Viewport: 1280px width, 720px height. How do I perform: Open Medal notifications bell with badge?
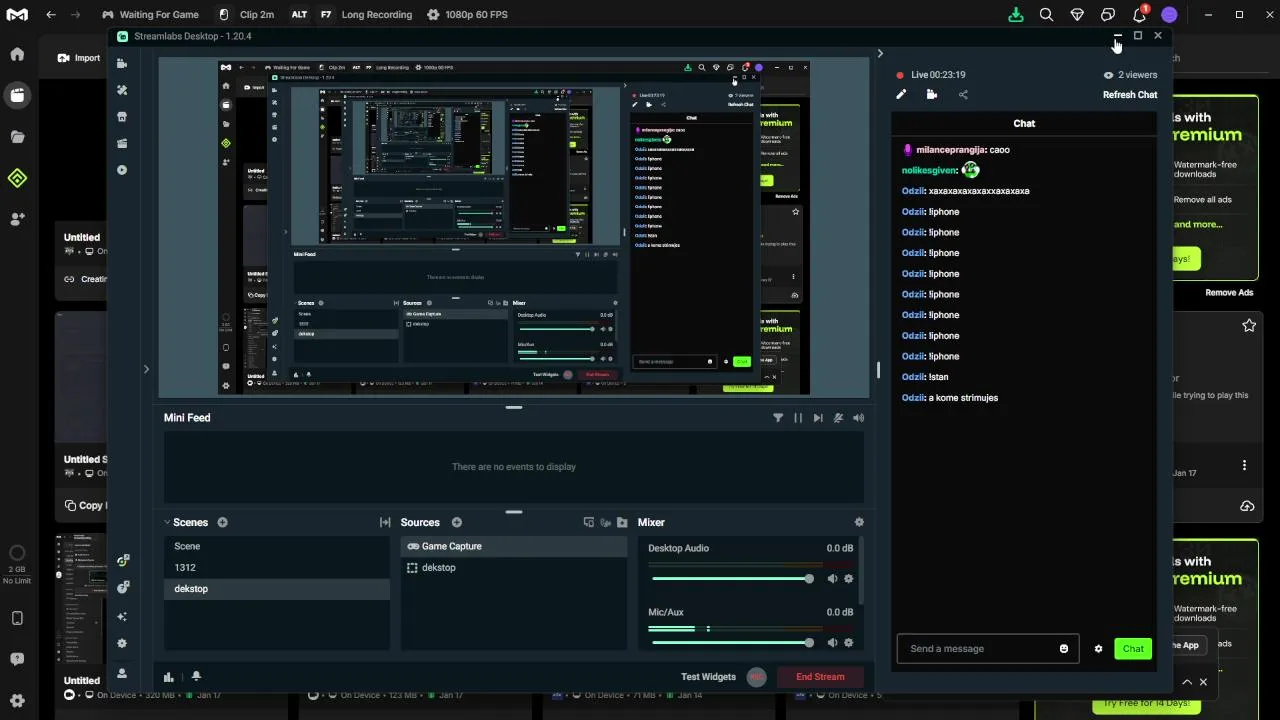[1139, 15]
